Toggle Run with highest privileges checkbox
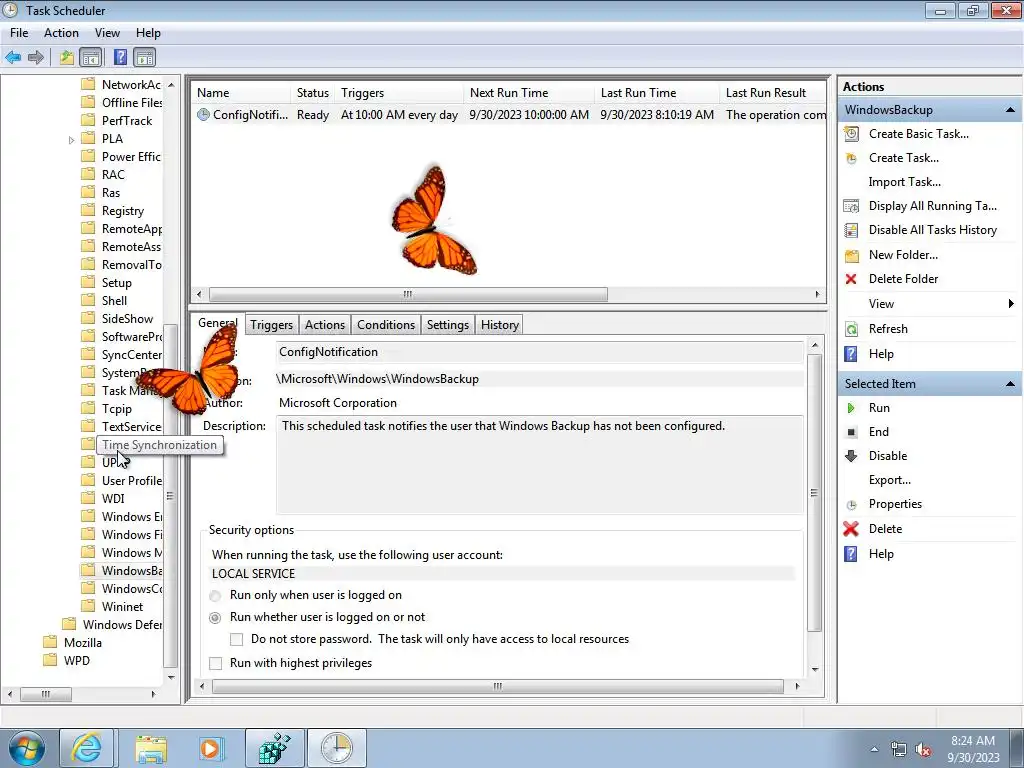Screen dimensions: 1024x768 pos(216,664)
